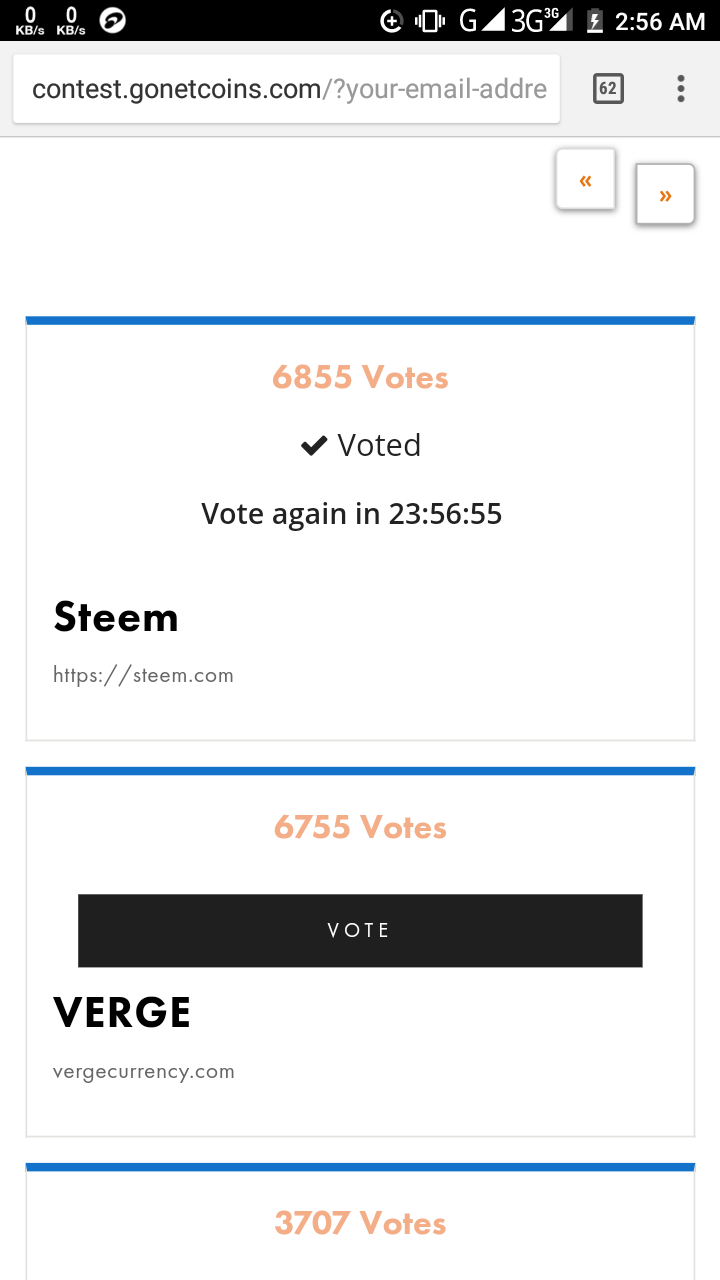Screen dimensions: 720x1280
Task: Go to previous page with « arrow
Action: click(586, 180)
